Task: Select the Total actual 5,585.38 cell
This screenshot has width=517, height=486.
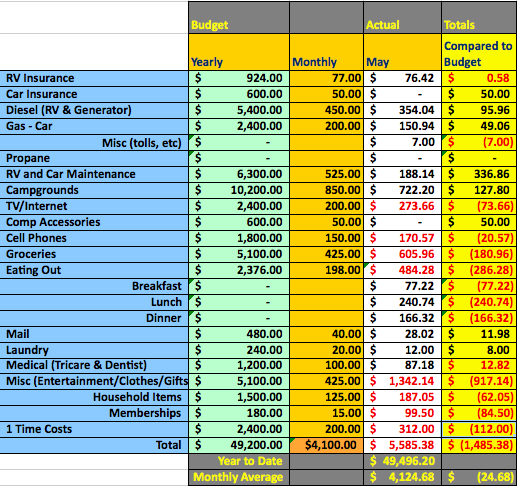Action: point(402,445)
